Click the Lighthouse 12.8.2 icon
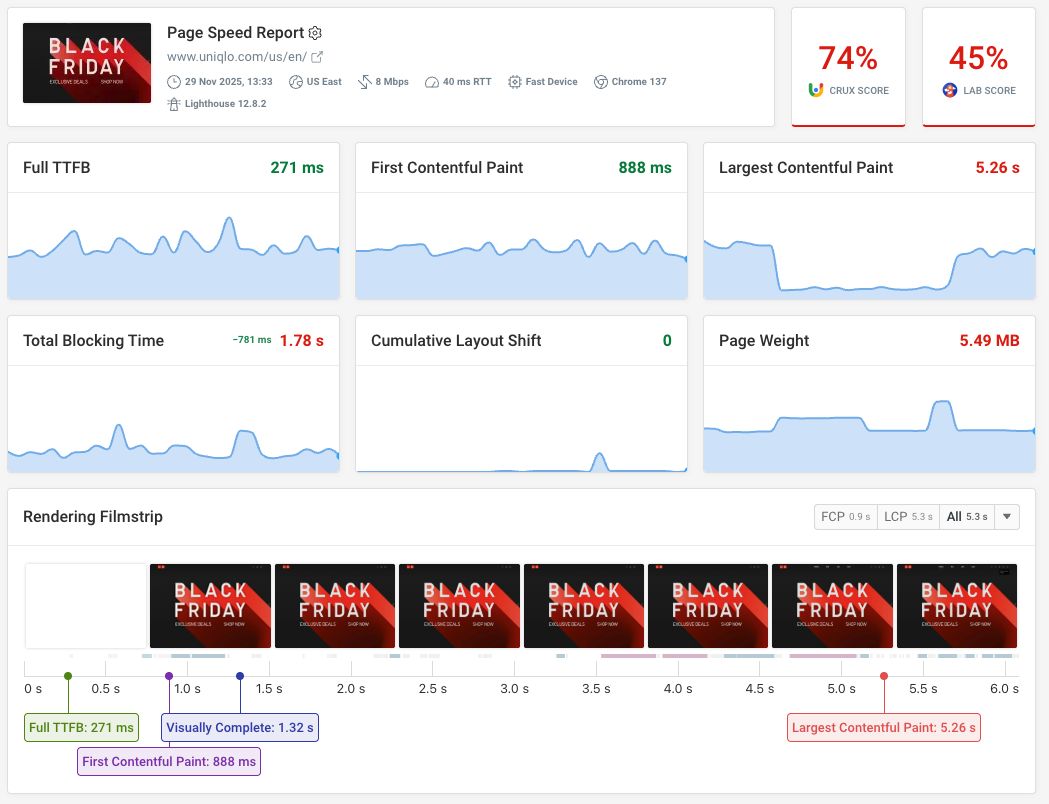This screenshot has width=1049, height=804. 175,103
